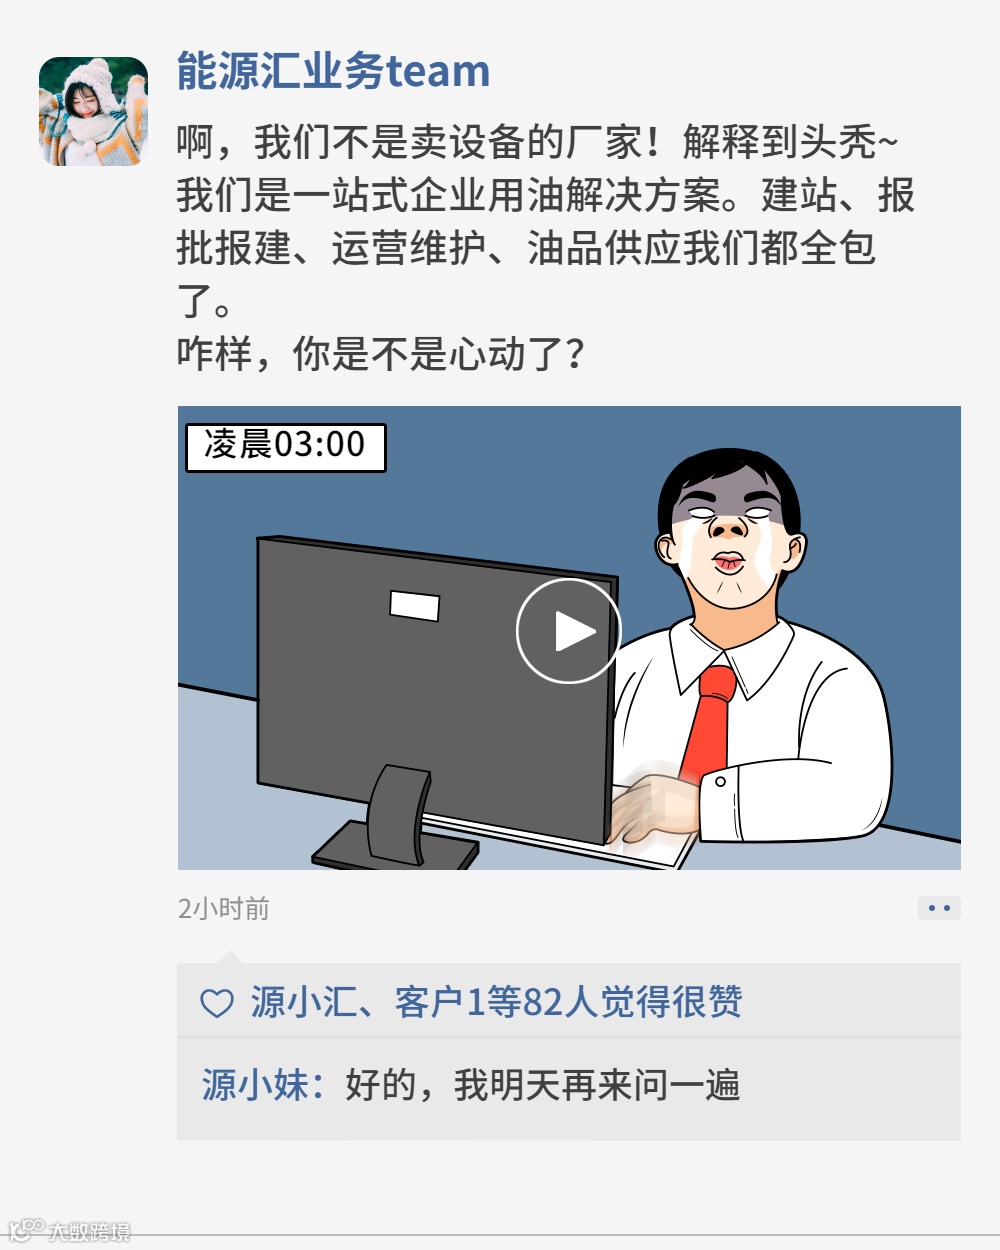The height and width of the screenshot is (1250, 1000).
Task: Click liker name 源小汇
Action: point(304,1001)
